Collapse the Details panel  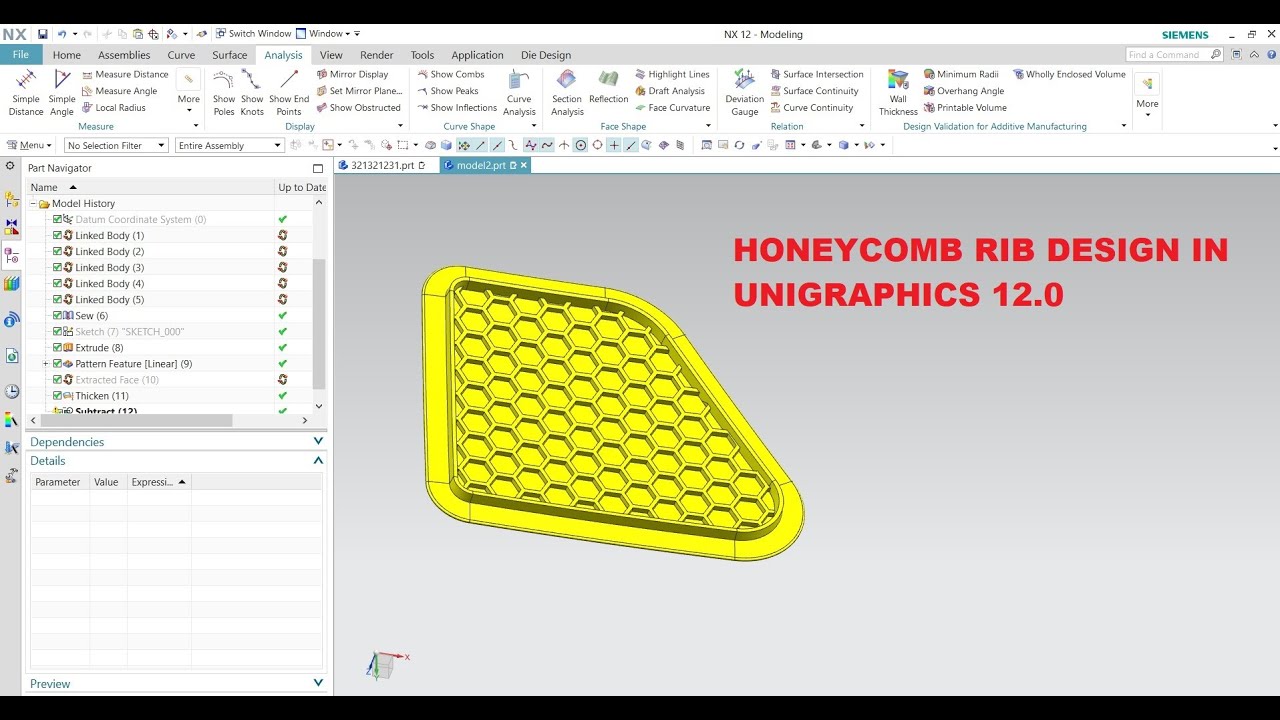tap(318, 461)
